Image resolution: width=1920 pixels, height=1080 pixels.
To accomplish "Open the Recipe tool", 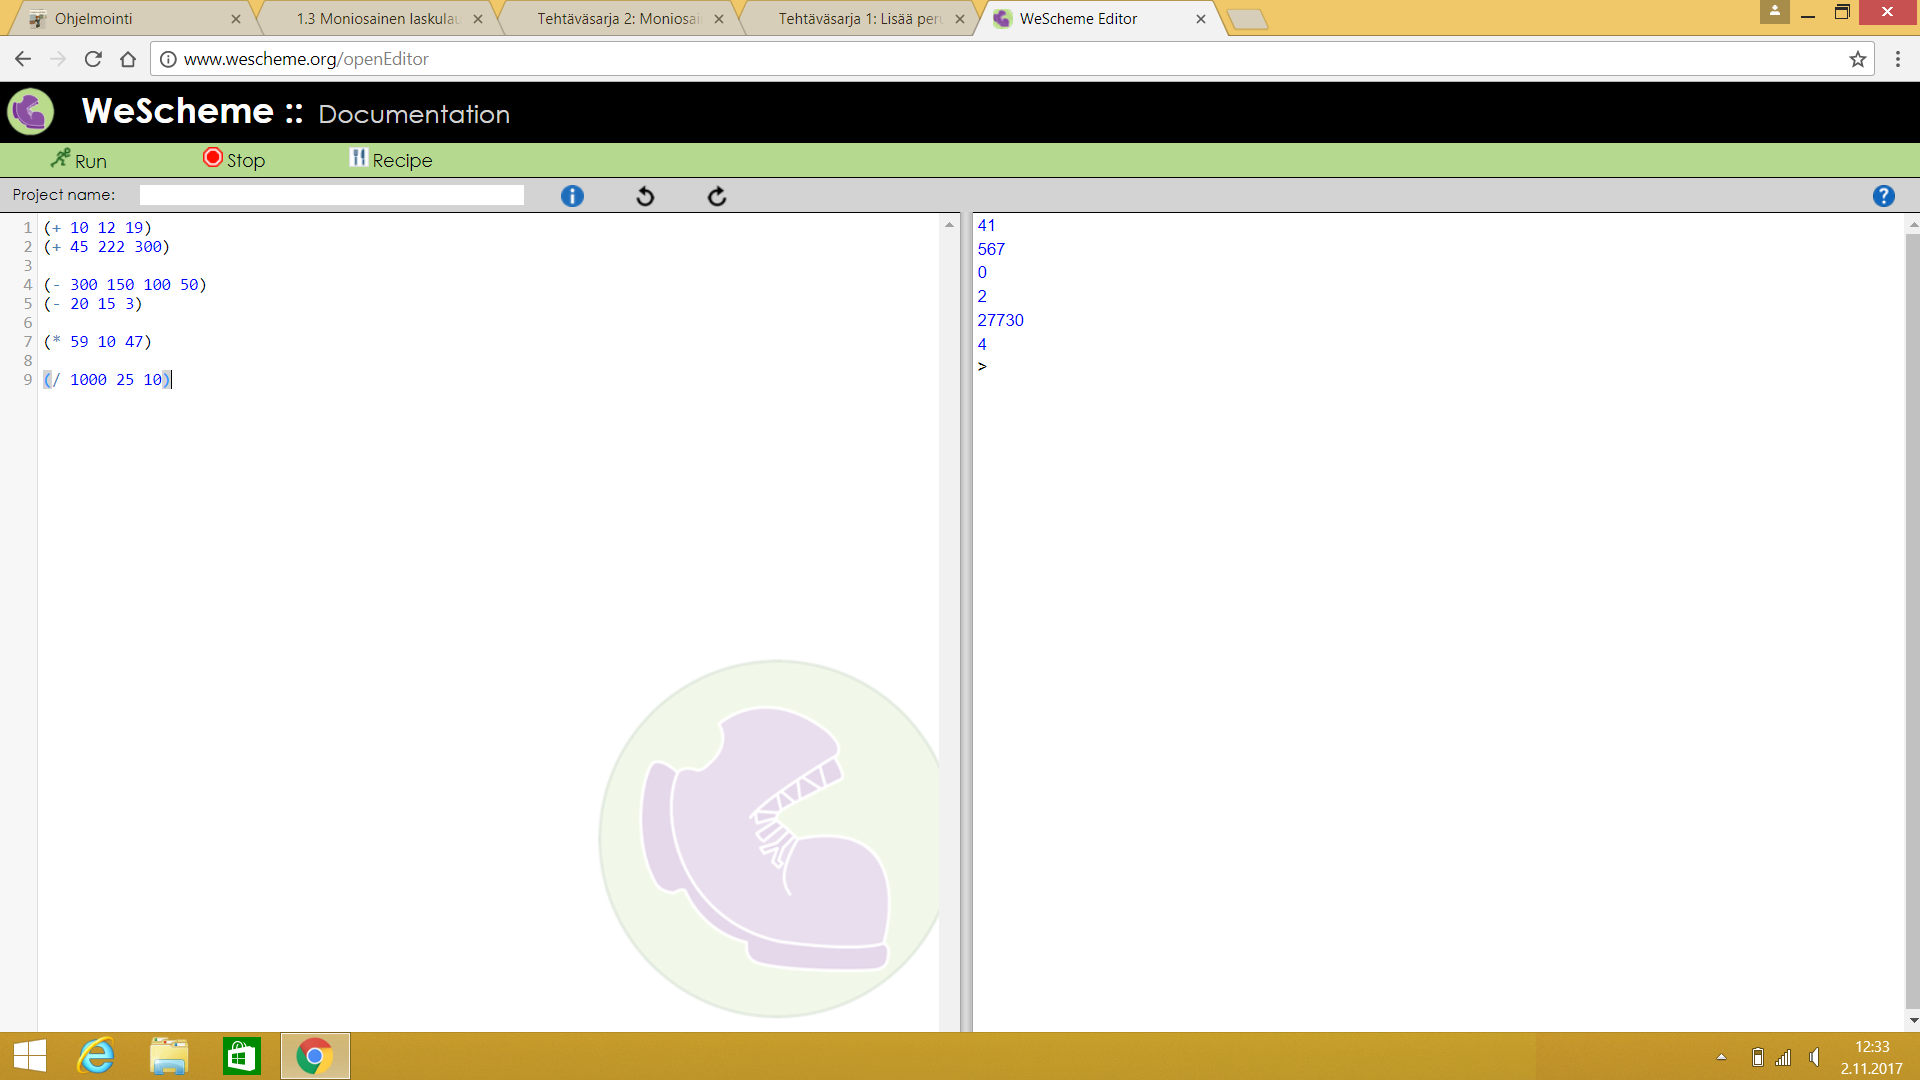I will tap(391, 160).
